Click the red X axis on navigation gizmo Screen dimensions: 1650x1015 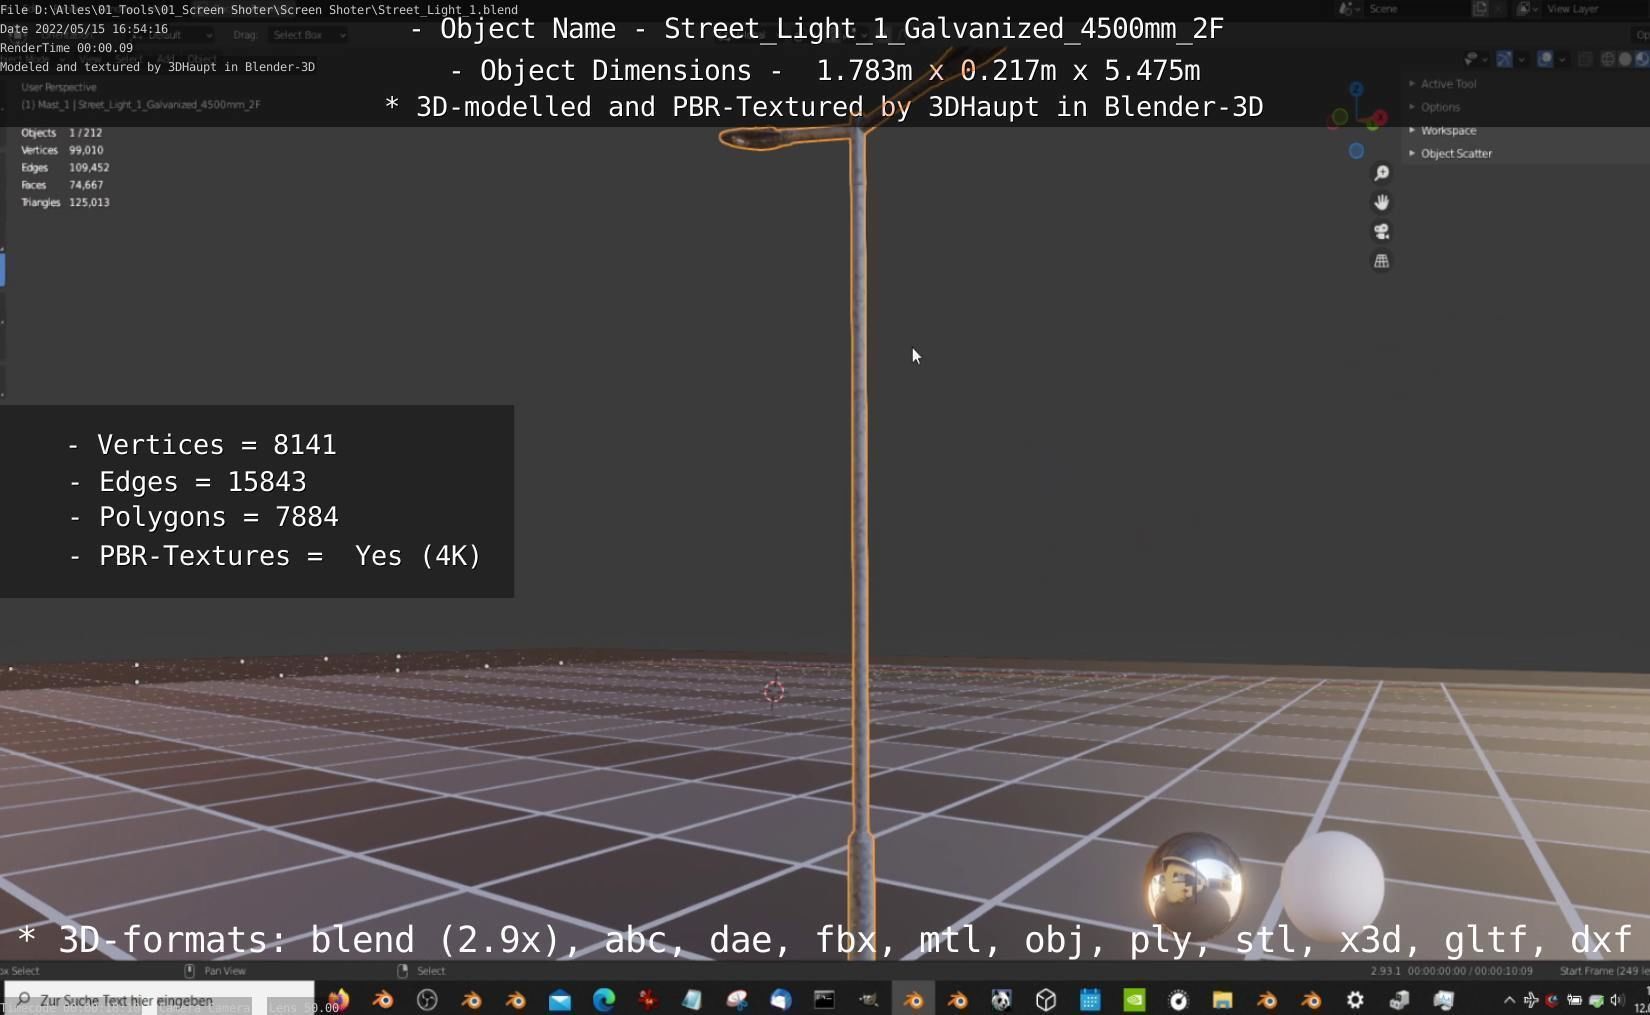pos(1378,119)
